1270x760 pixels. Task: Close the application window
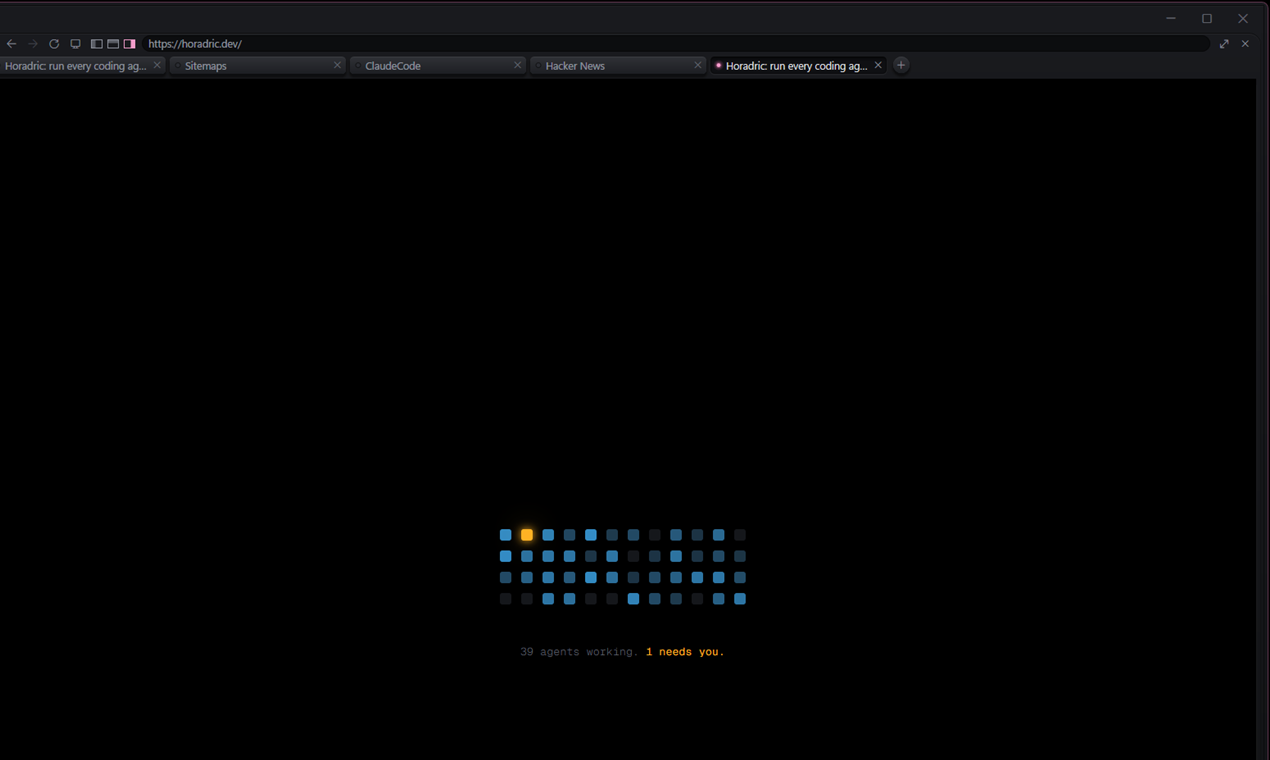tap(1243, 18)
